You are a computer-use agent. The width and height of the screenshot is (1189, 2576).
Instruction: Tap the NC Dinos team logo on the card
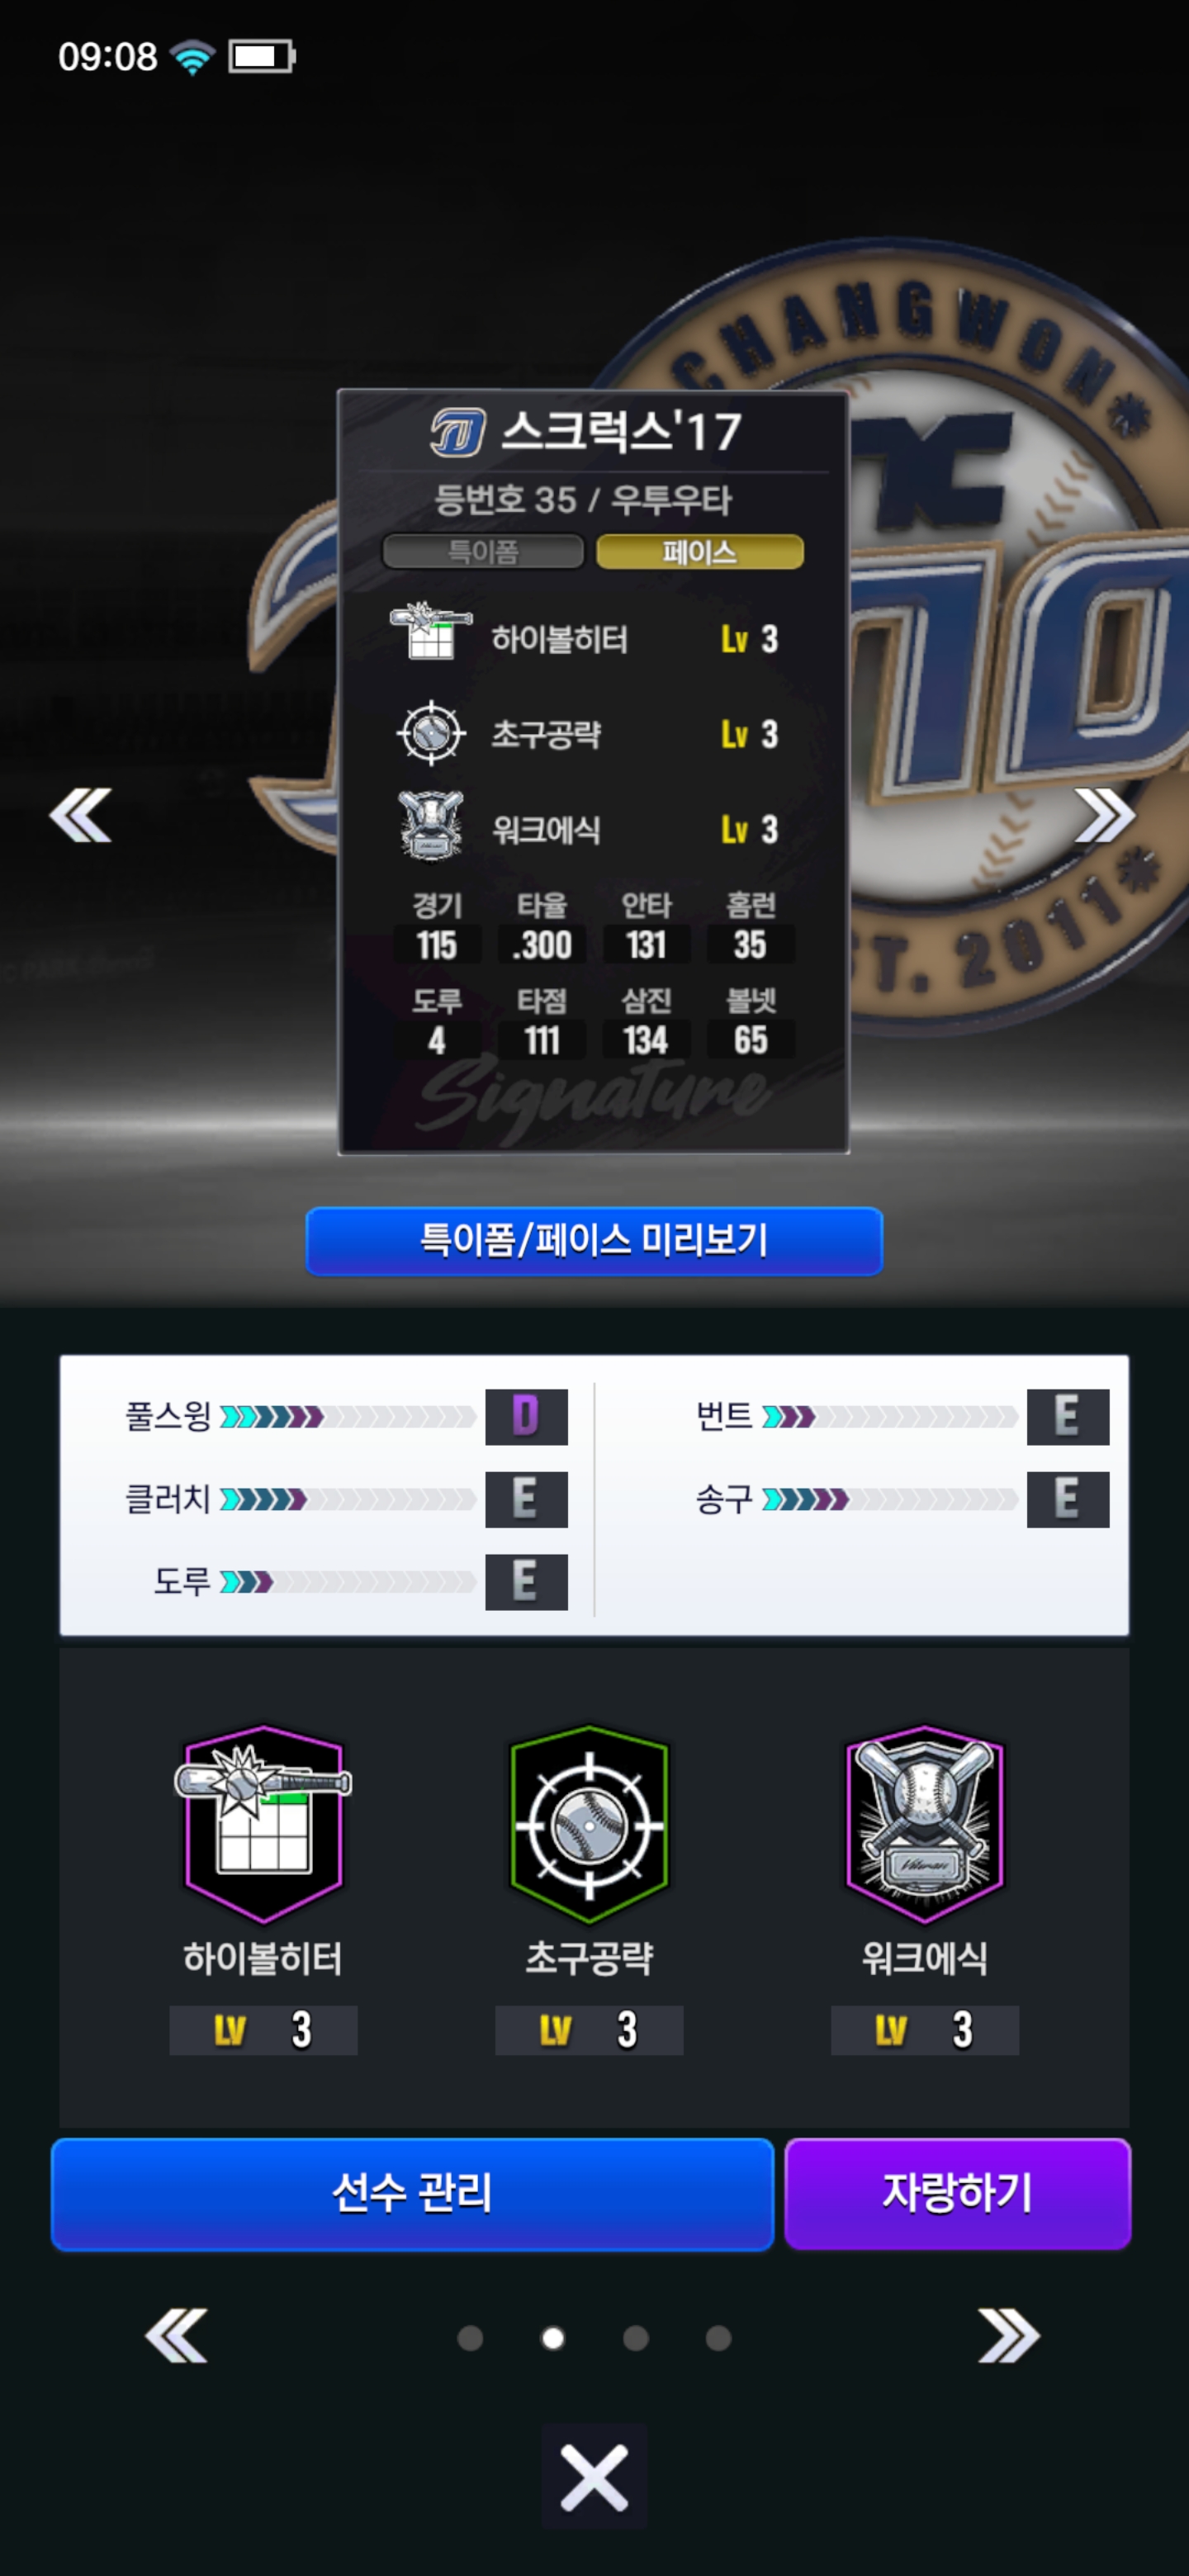pos(458,432)
